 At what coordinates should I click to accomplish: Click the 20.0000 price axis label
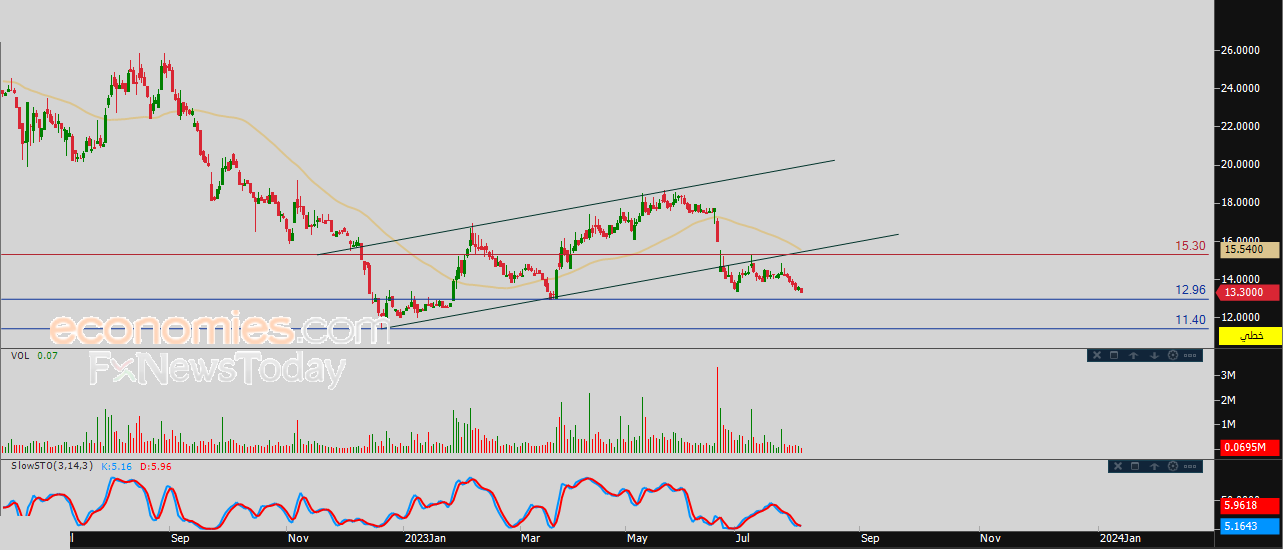point(1239,164)
